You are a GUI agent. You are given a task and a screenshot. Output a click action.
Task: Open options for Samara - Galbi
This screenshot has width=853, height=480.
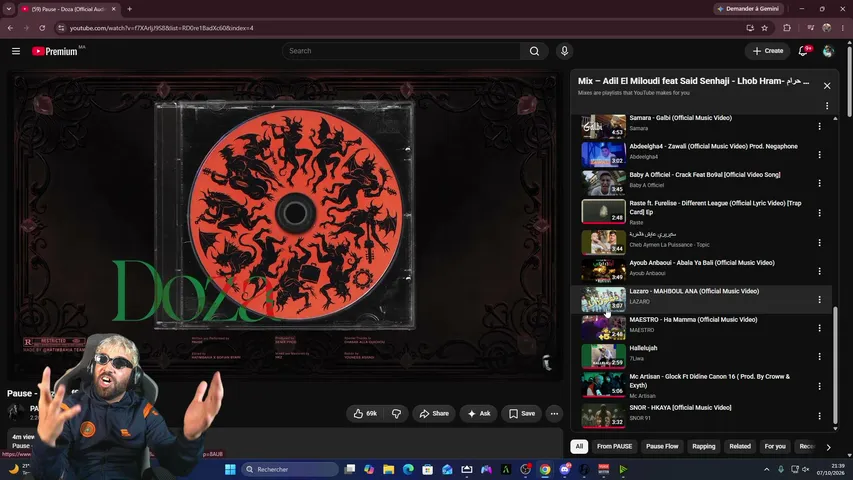pos(819,126)
